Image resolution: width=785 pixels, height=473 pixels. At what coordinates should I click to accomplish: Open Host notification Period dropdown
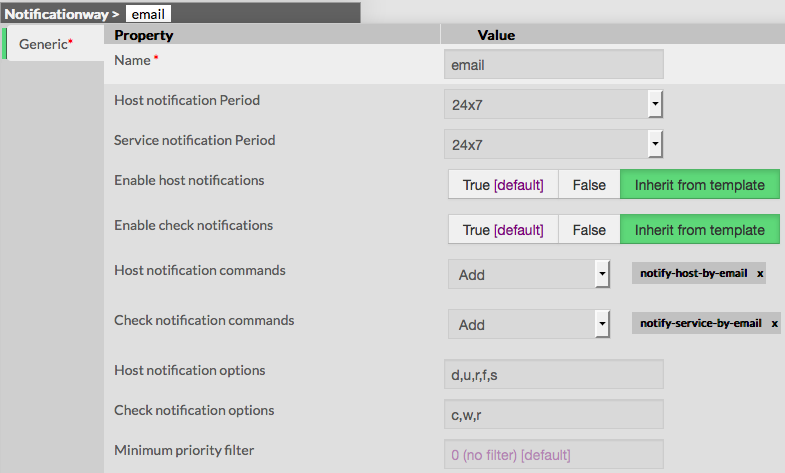click(655, 103)
